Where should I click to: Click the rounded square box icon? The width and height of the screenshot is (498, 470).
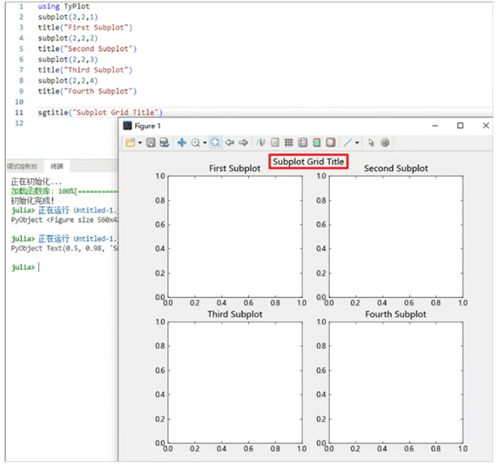330,143
